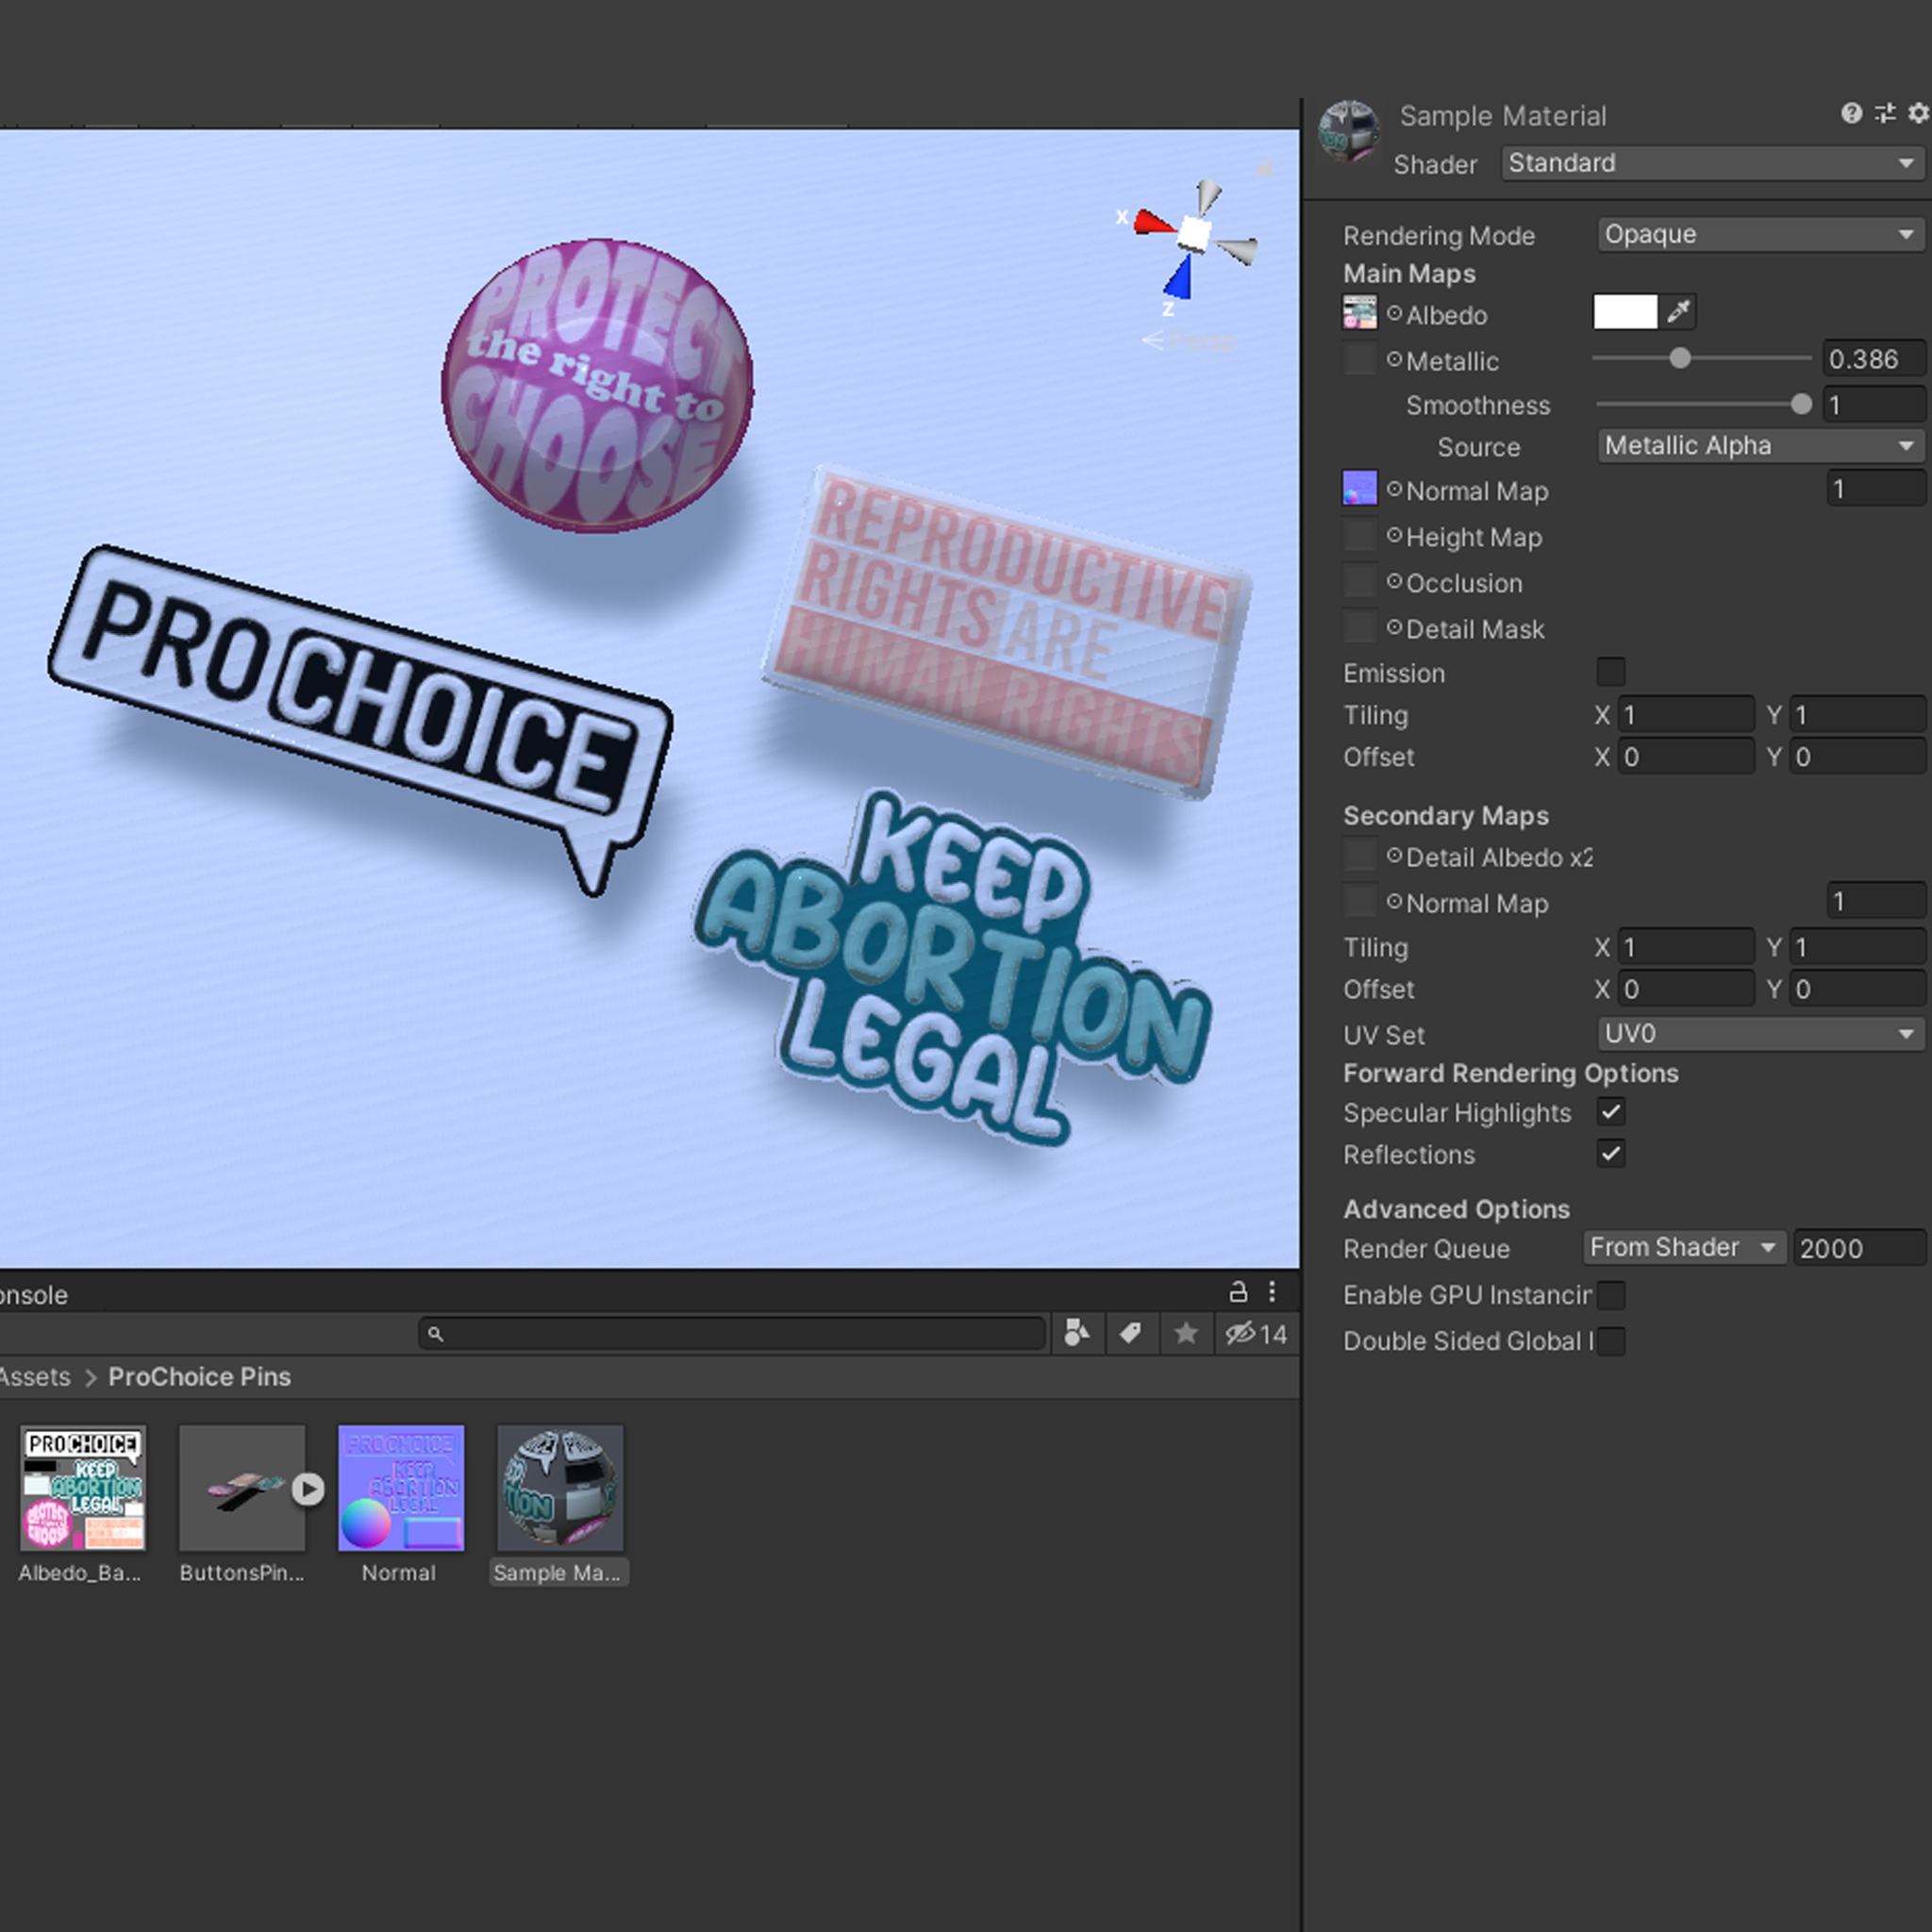Pick Albedo color with the eyedropper icon
1932x1932 pixels.
1679,311
